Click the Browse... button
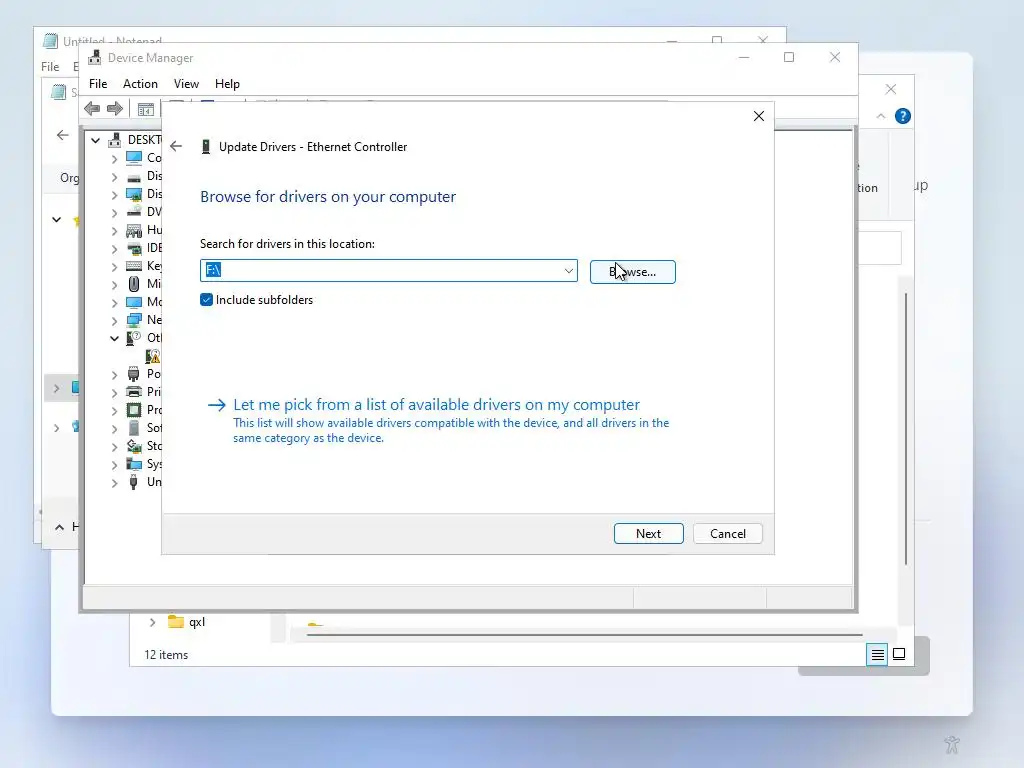 (x=632, y=272)
